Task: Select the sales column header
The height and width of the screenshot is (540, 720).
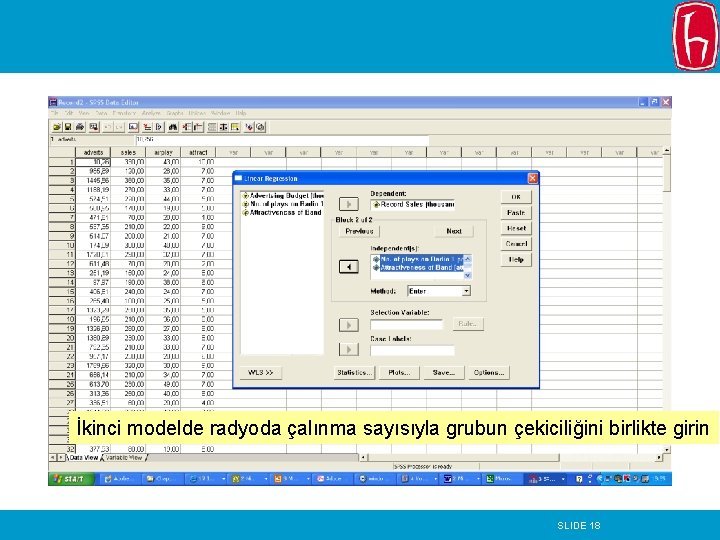Action: click(x=128, y=152)
